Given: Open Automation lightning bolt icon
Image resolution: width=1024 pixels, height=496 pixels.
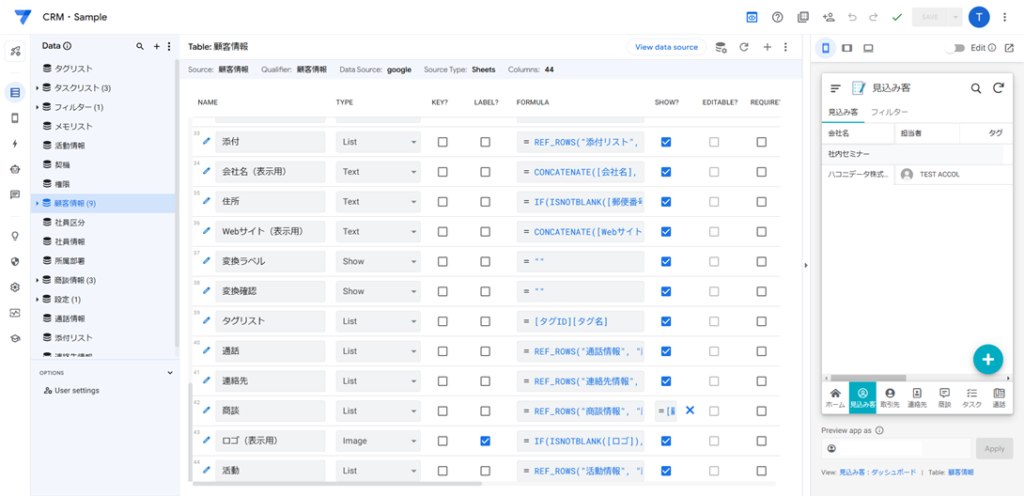Looking at the screenshot, I should (x=15, y=144).
